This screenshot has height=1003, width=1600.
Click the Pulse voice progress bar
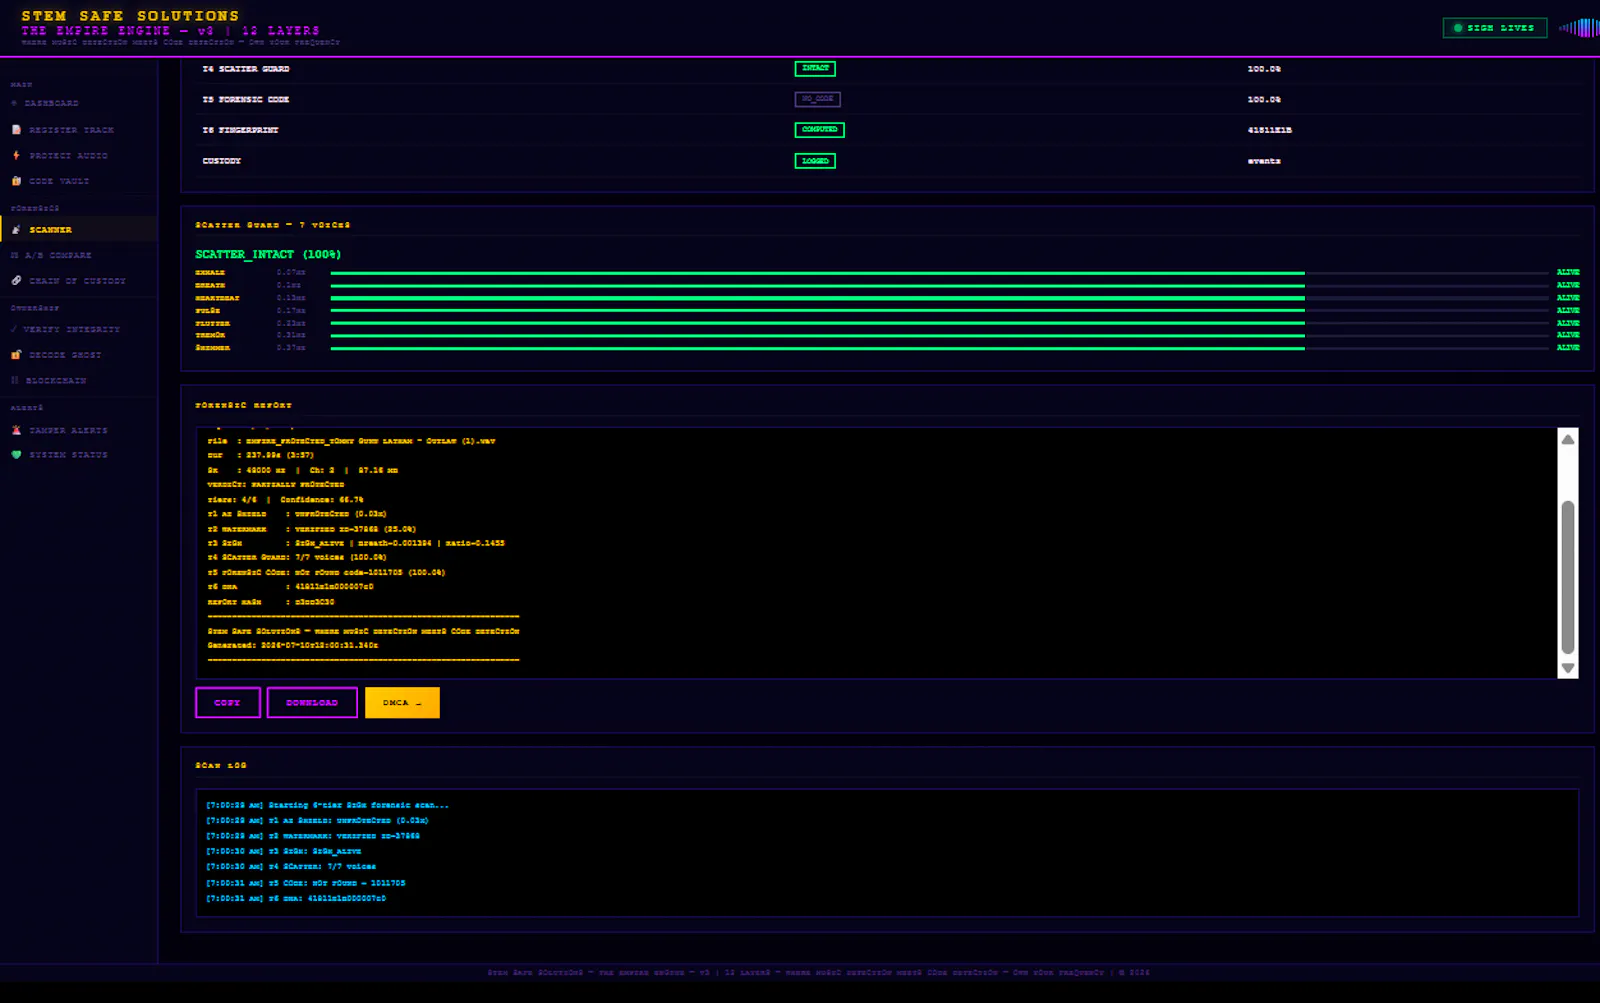[939, 311]
